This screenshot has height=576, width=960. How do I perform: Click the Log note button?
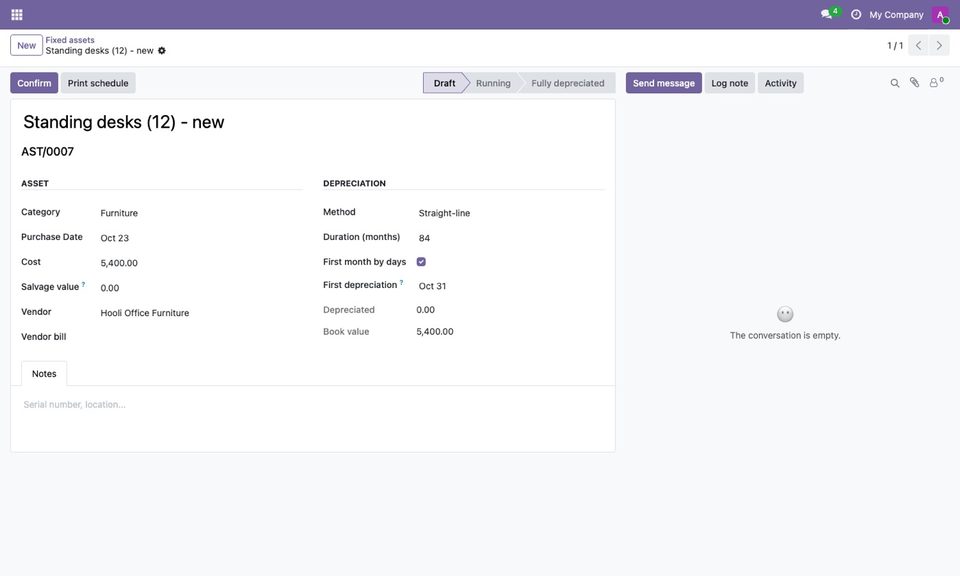(x=729, y=83)
